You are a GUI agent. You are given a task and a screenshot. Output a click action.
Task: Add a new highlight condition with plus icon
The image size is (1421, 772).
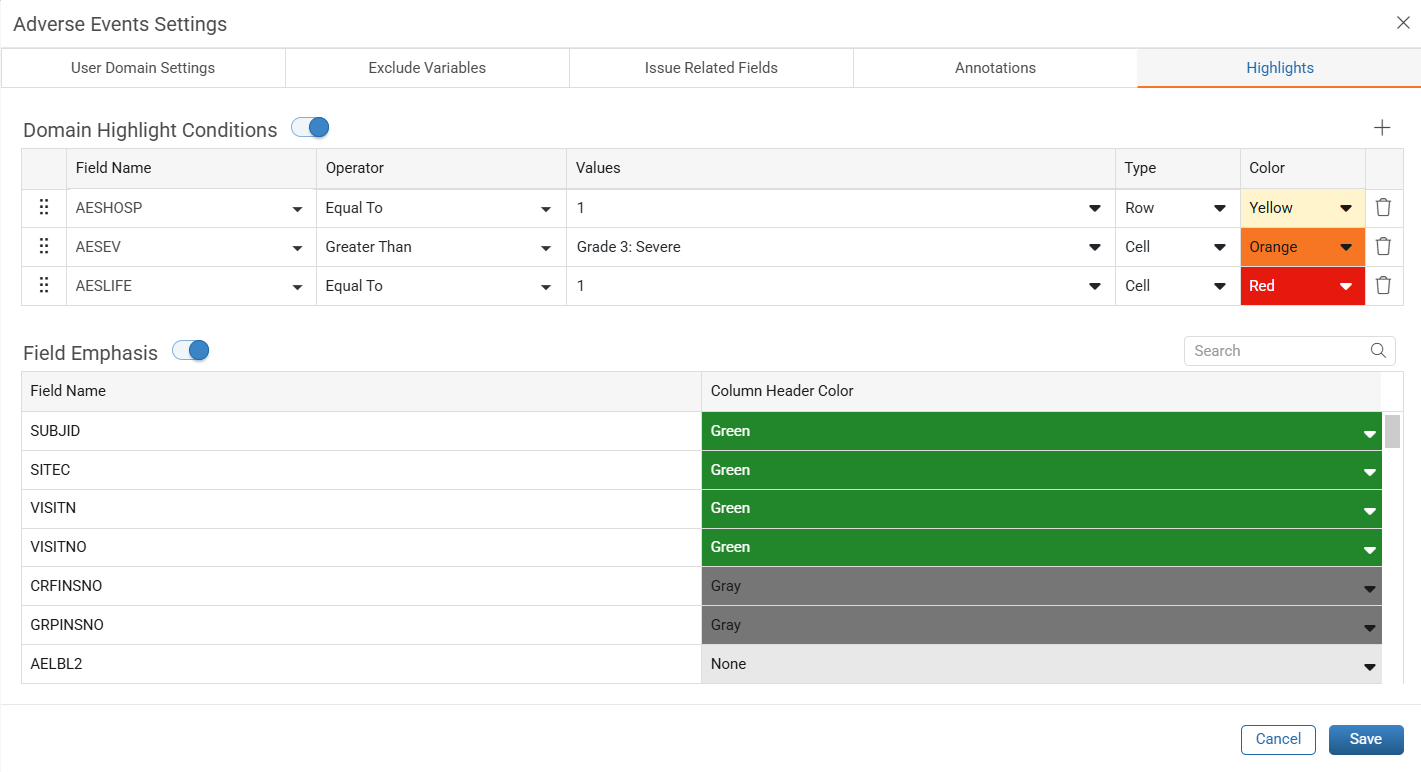1382,128
